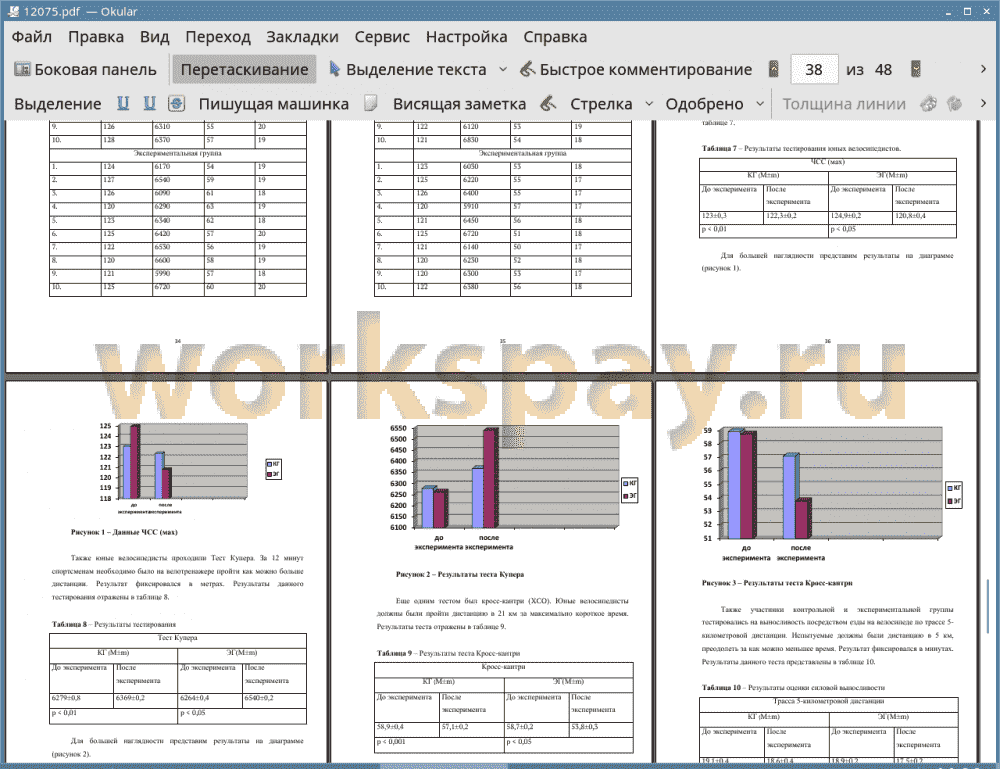
Task: Expand annotation toolbar overflow chevron
Action: point(983,103)
